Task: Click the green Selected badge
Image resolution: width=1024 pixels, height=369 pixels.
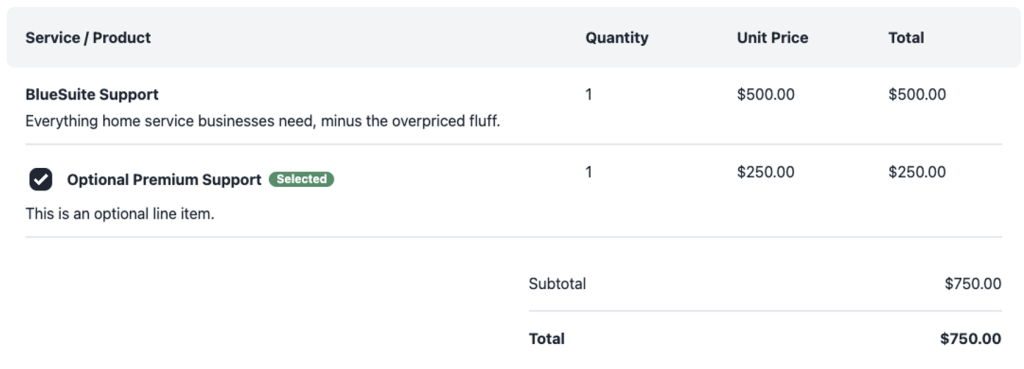Action: 302,179
